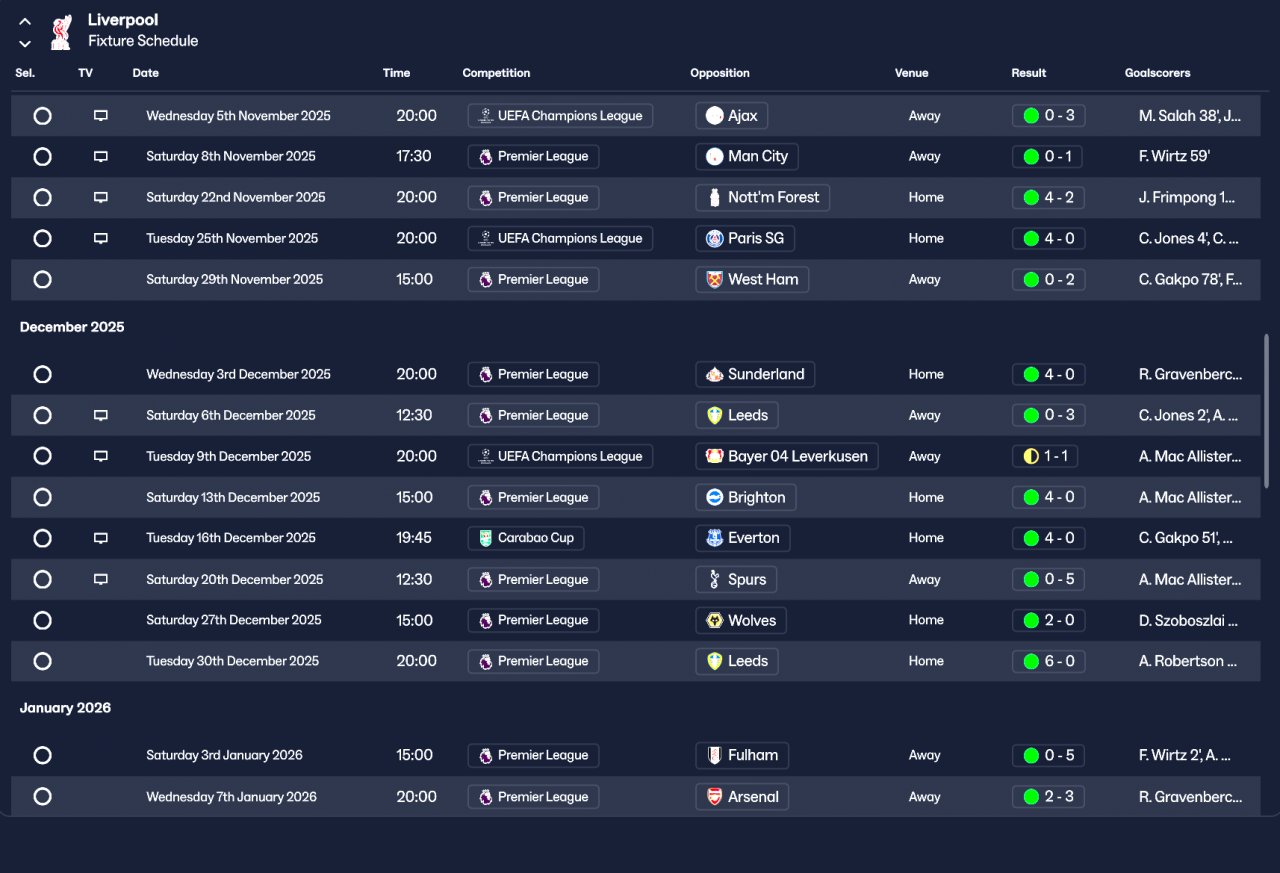Open the 0 - 1 result against Man City
Image resolution: width=1280 pixels, height=873 pixels.
[x=1048, y=156]
